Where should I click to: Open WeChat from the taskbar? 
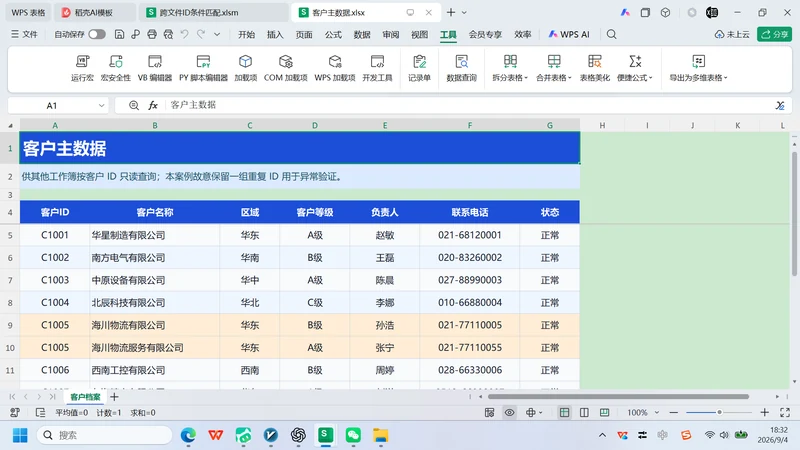[353, 435]
